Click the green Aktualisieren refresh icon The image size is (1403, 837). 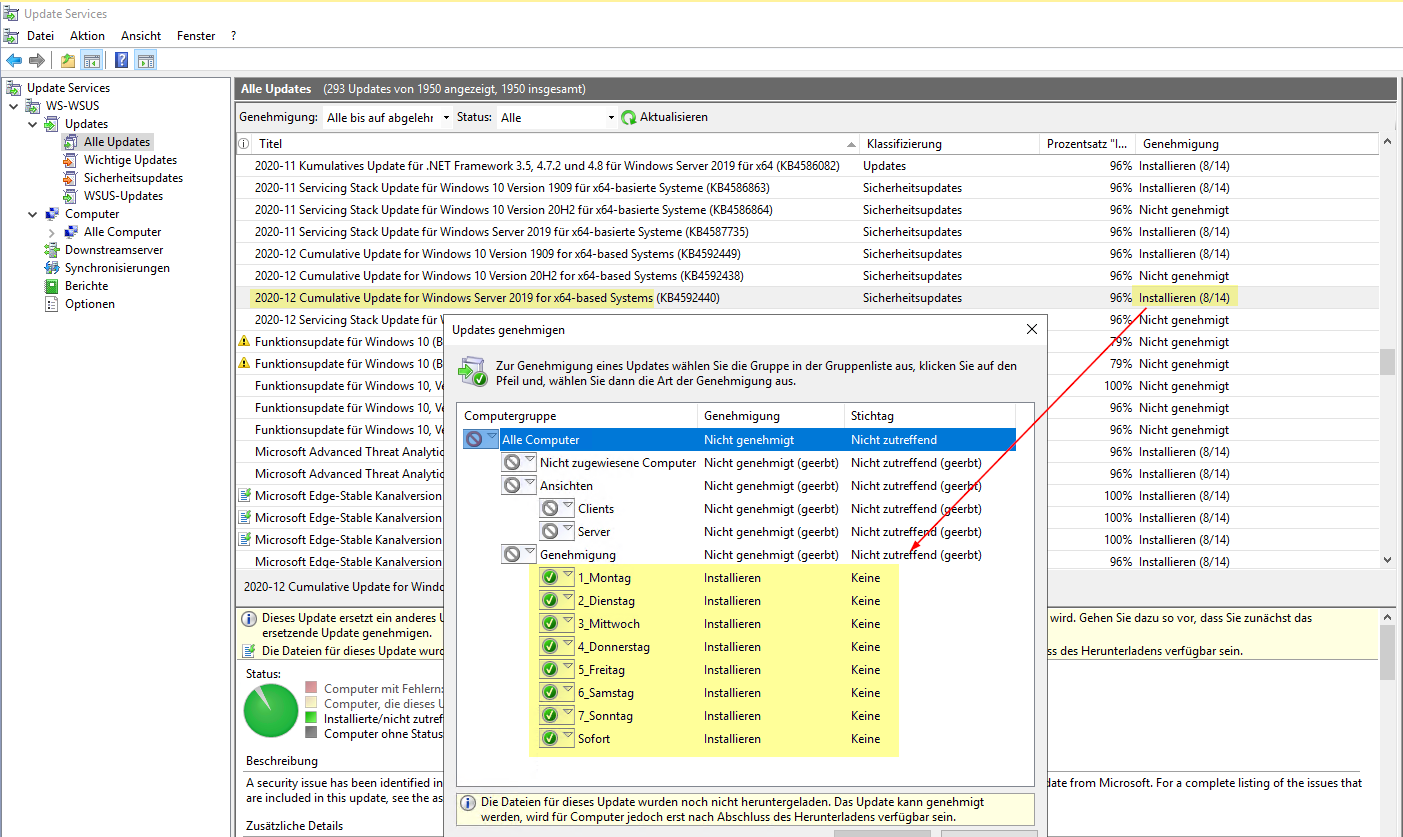629,117
